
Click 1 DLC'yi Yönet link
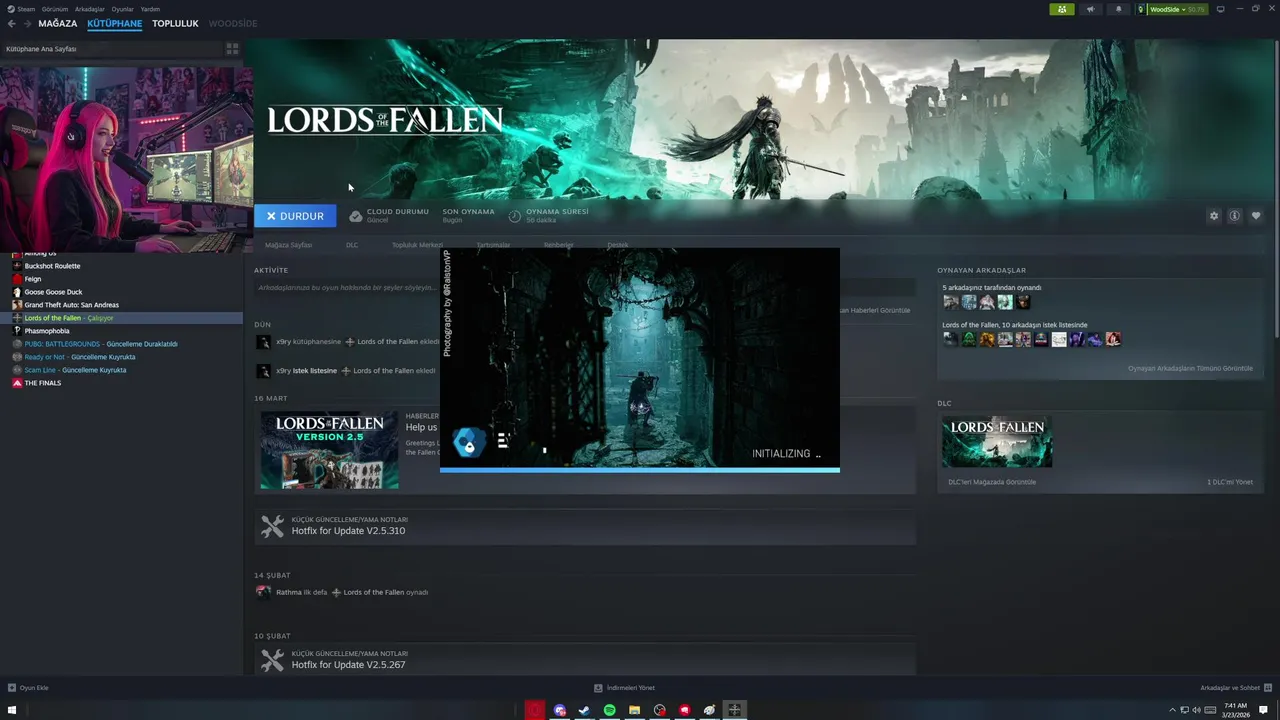[1230, 482]
